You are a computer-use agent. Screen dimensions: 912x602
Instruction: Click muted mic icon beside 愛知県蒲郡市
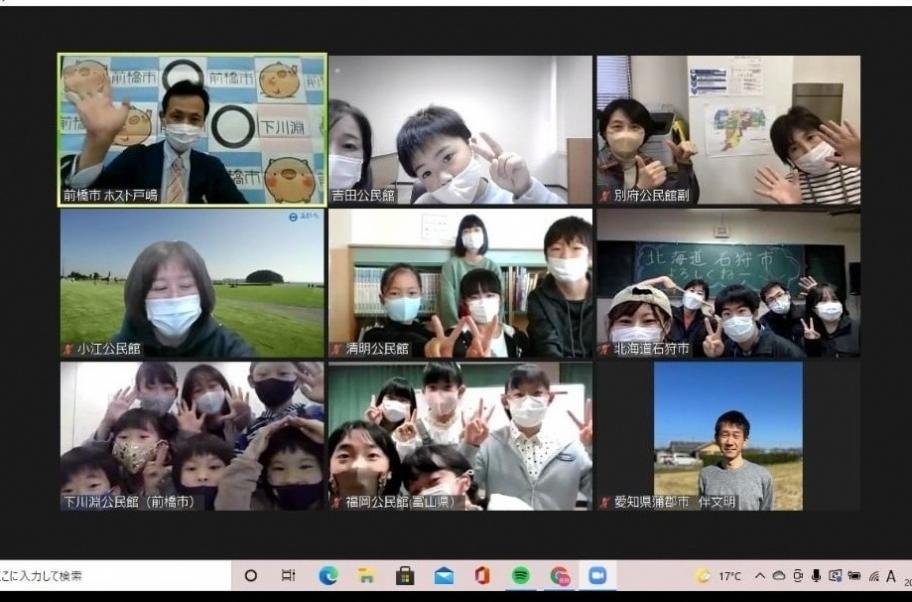605,503
